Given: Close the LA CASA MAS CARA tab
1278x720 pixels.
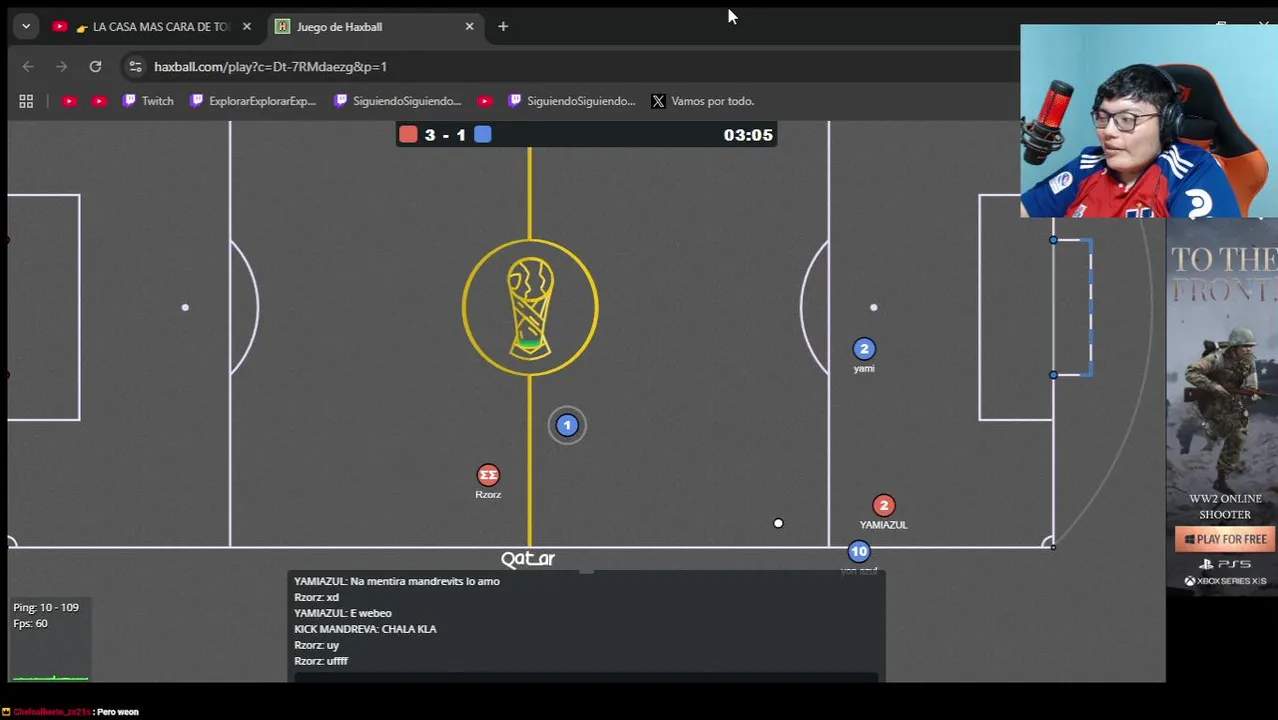Looking at the screenshot, I should point(247,27).
